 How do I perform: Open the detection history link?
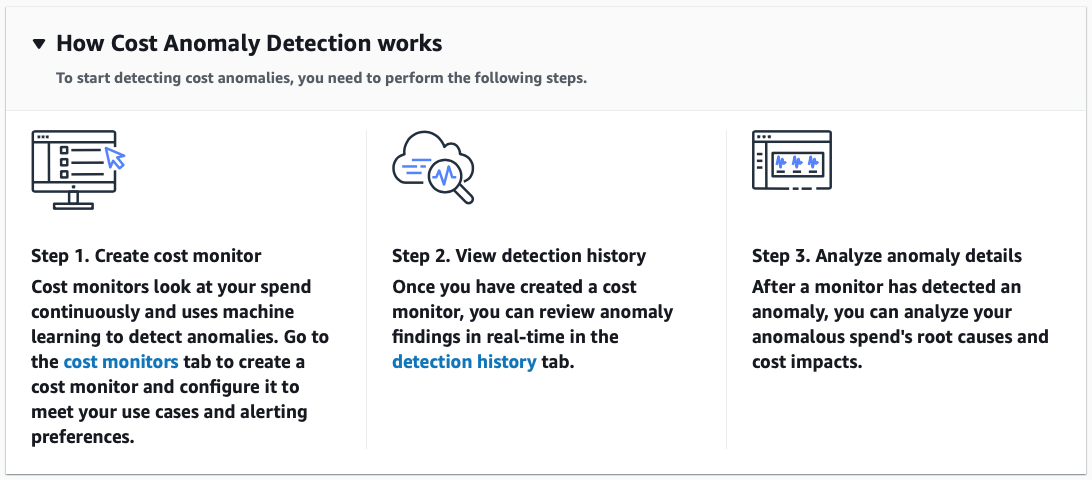(x=464, y=362)
